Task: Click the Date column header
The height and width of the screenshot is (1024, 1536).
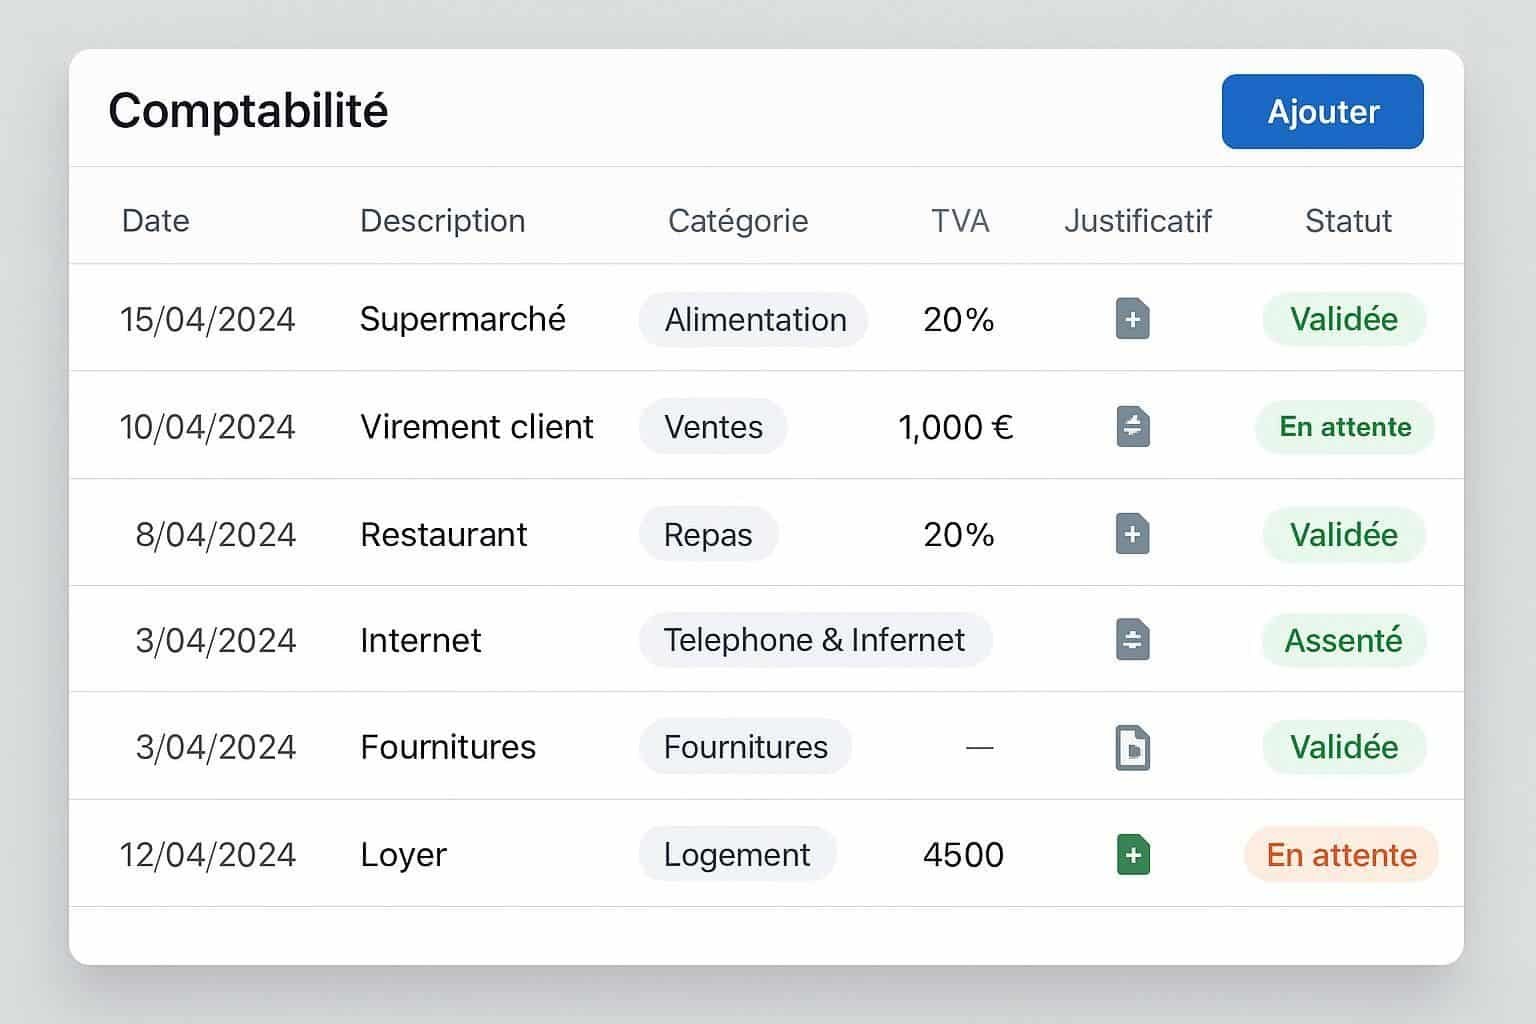Action: tap(155, 220)
